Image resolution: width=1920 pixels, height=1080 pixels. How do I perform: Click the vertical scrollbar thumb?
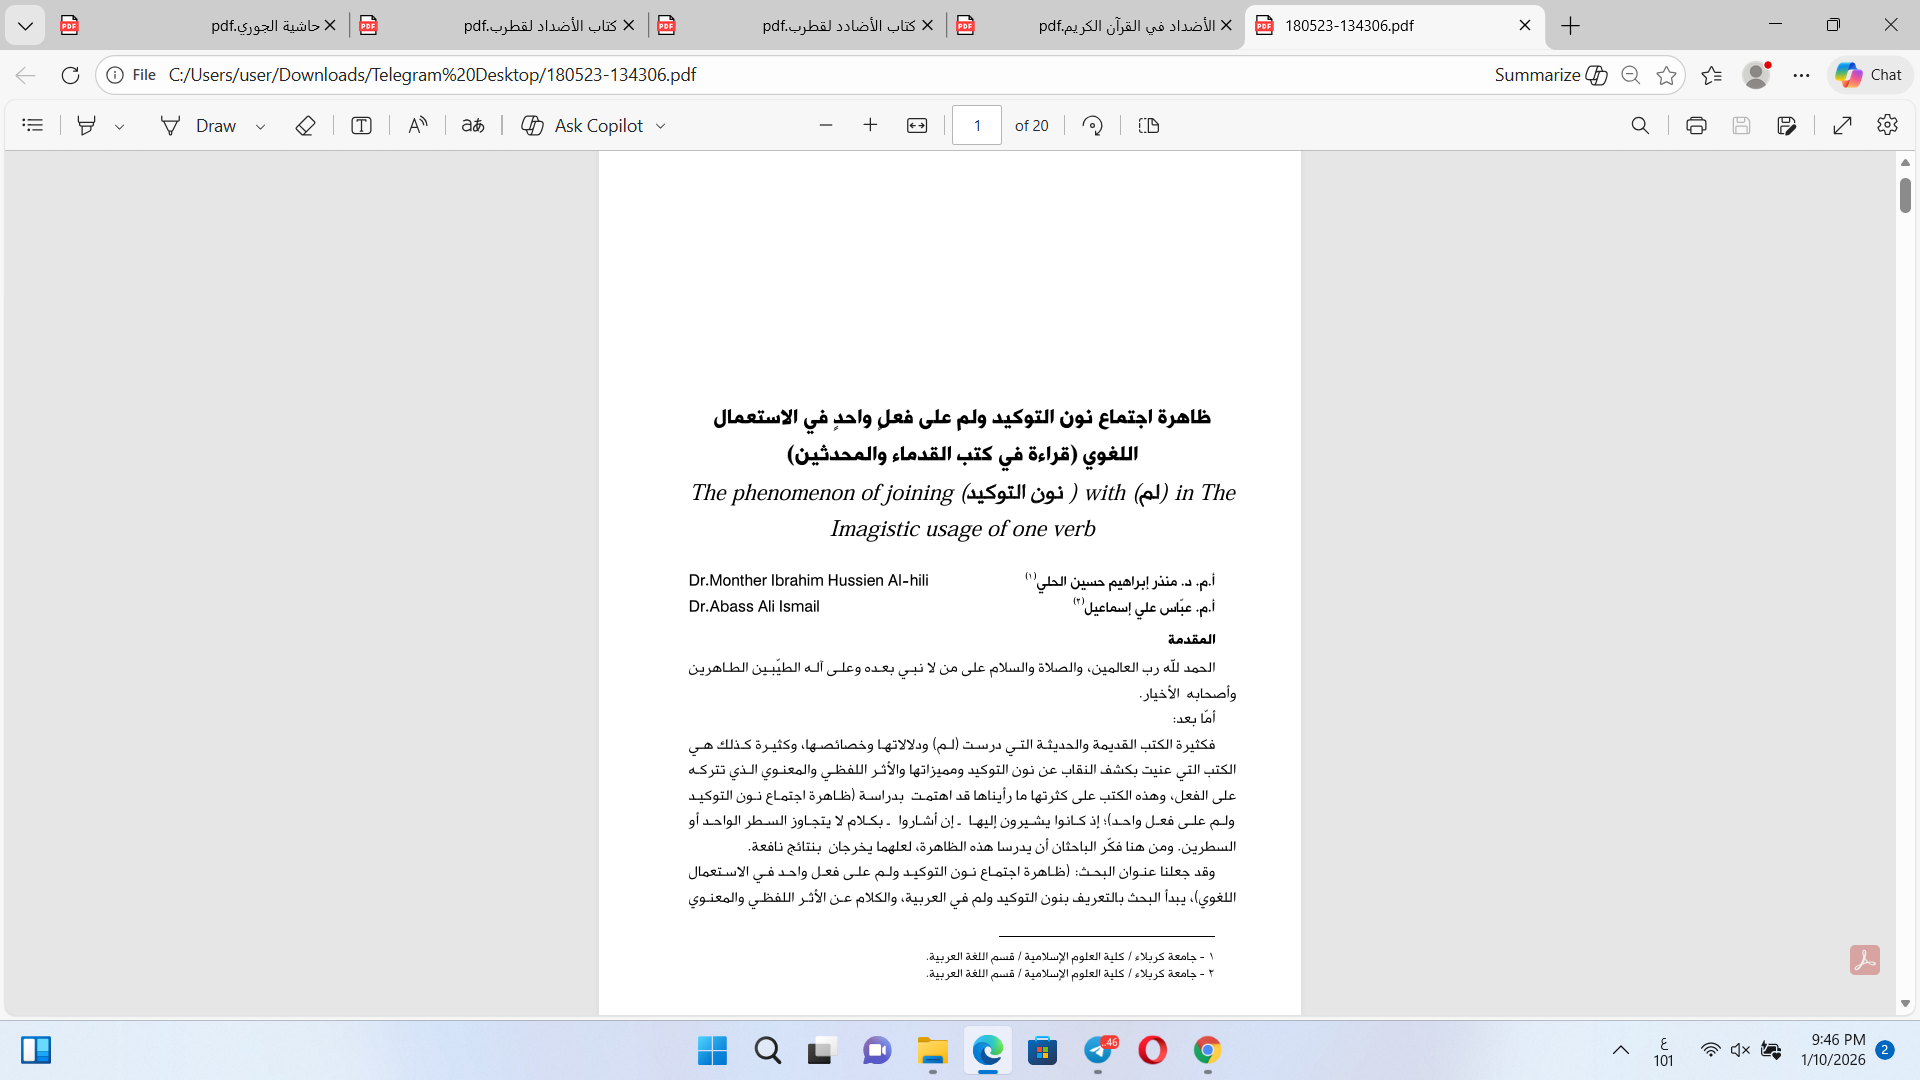(x=1905, y=195)
